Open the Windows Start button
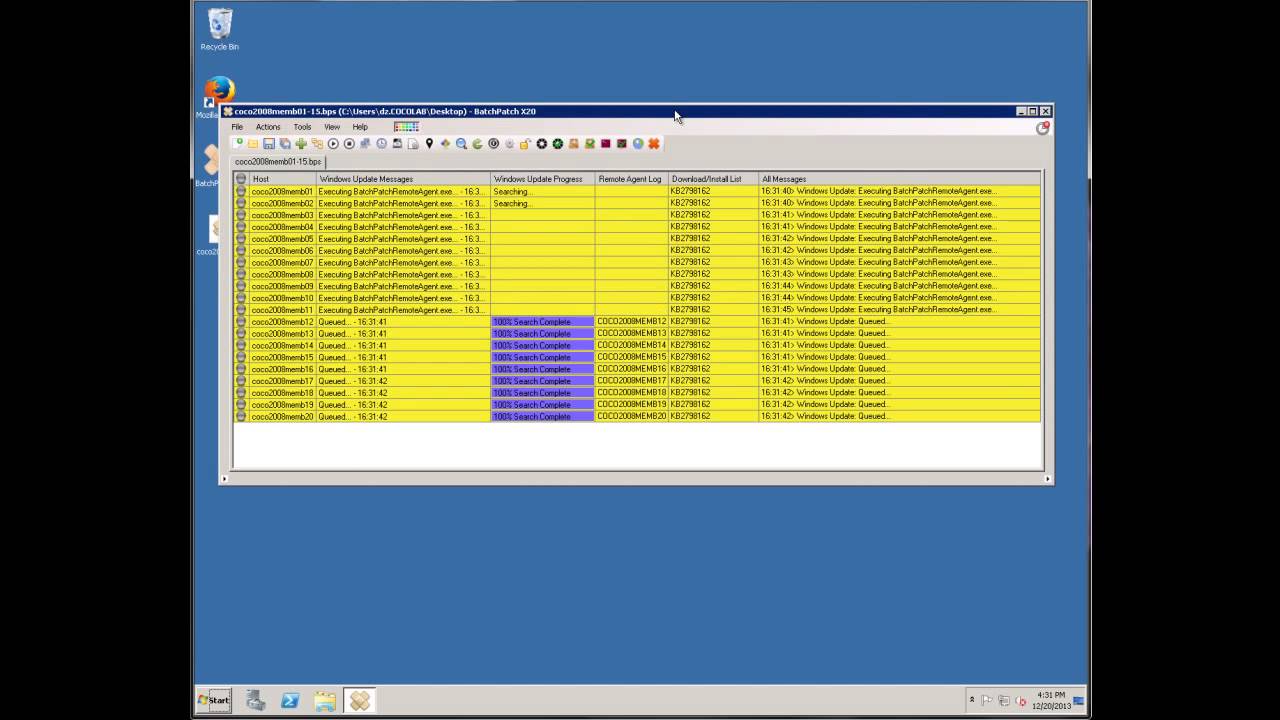 (x=214, y=700)
